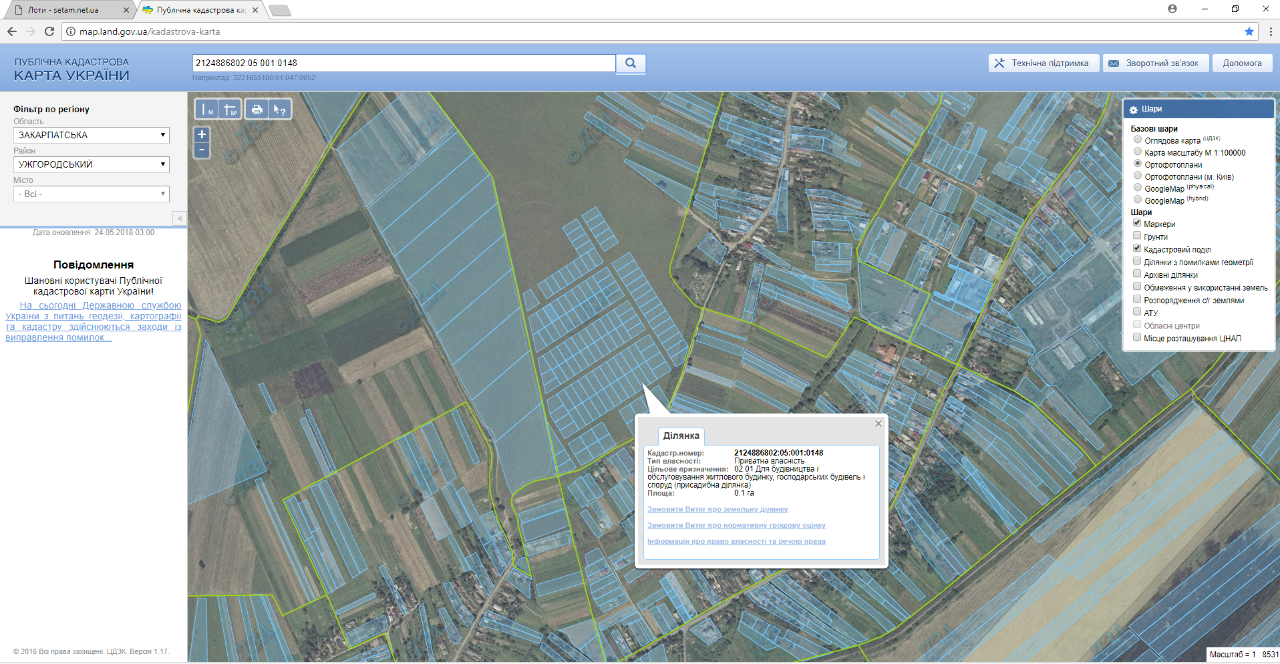This screenshot has width=1280, height=664.
Task: View site information icon in address bar
Action: point(70,31)
